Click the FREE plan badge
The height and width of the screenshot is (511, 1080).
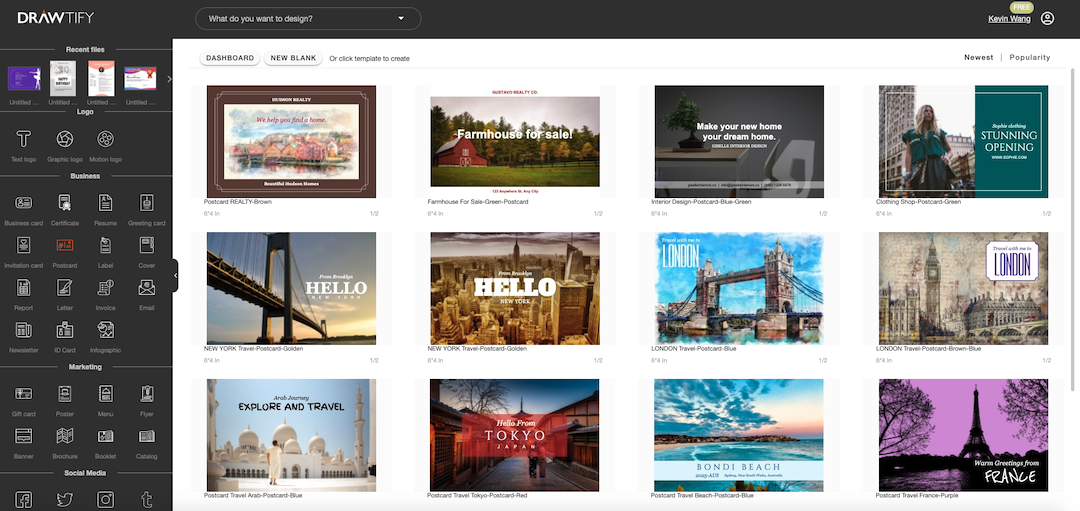[x=1022, y=8]
